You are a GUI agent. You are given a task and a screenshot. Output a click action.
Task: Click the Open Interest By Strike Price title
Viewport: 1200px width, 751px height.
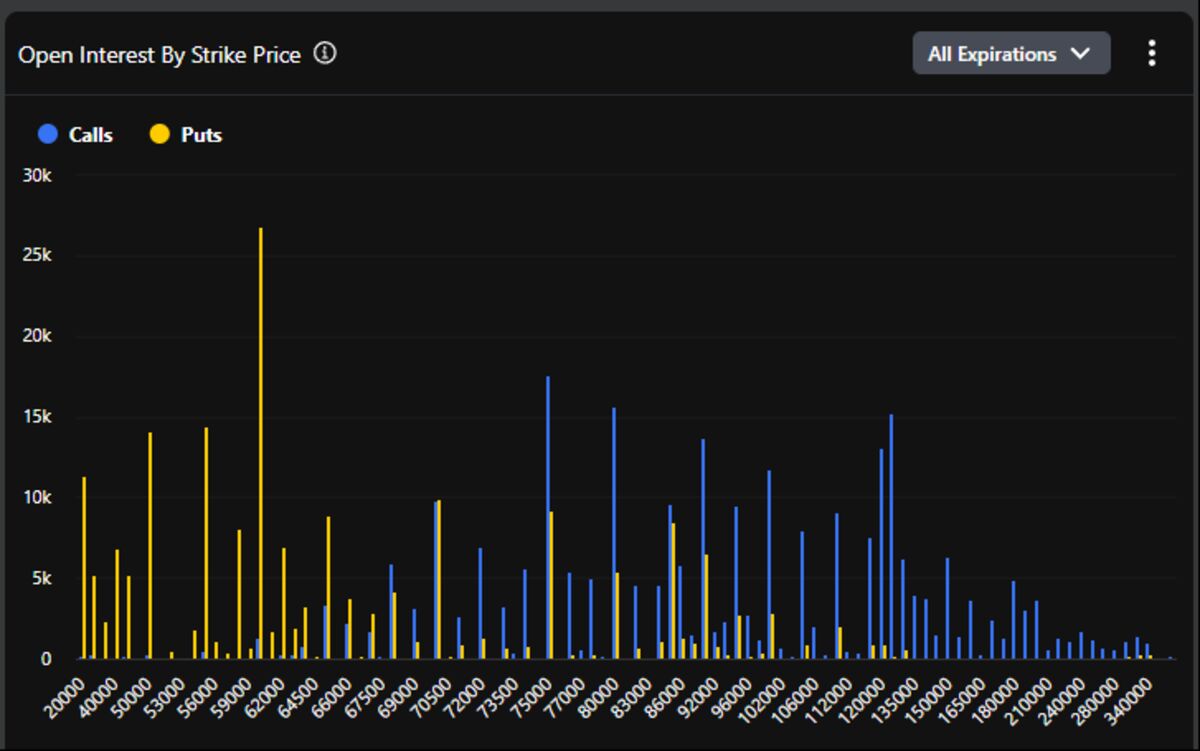(160, 55)
